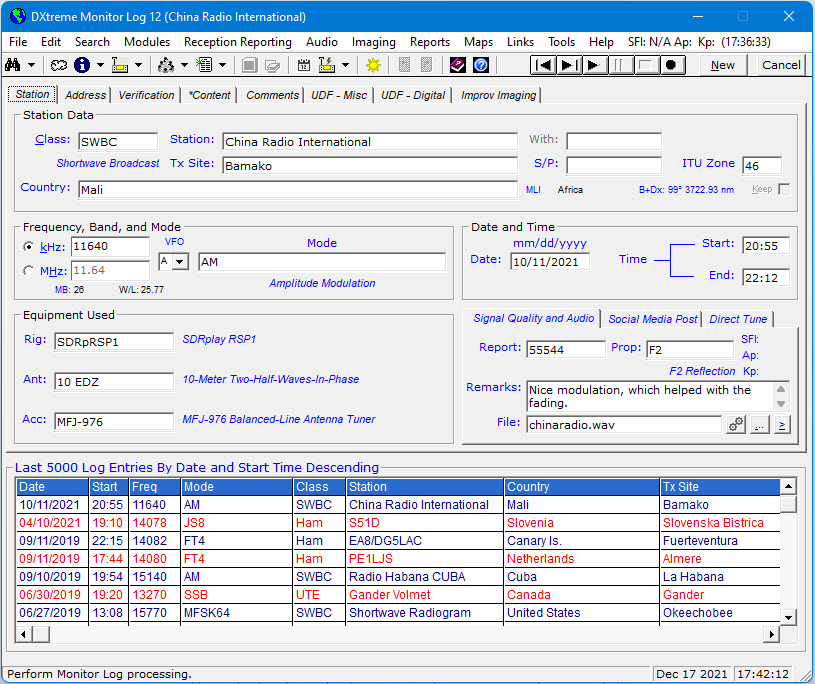Click the gears icon next to File field
Image resolution: width=815 pixels, height=684 pixels.
tap(736, 425)
